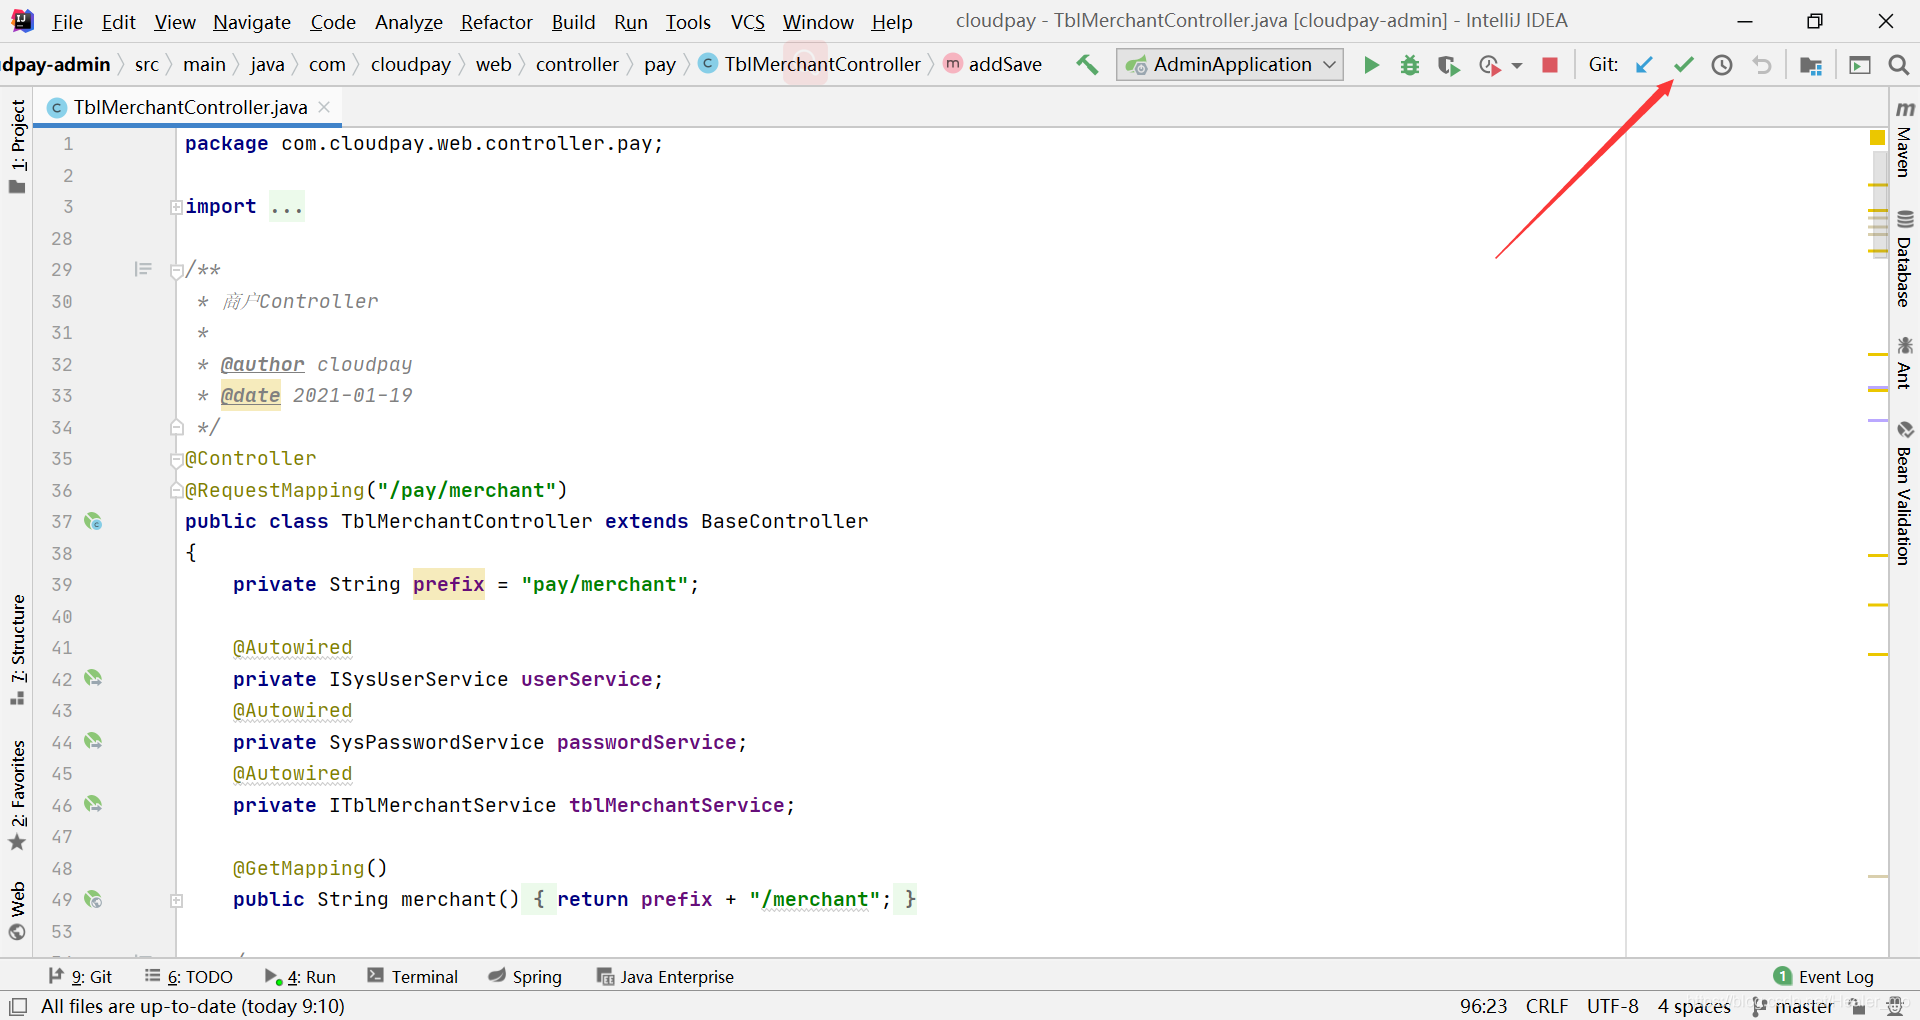Click the Run with Profiler icon

[x=1489, y=65]
